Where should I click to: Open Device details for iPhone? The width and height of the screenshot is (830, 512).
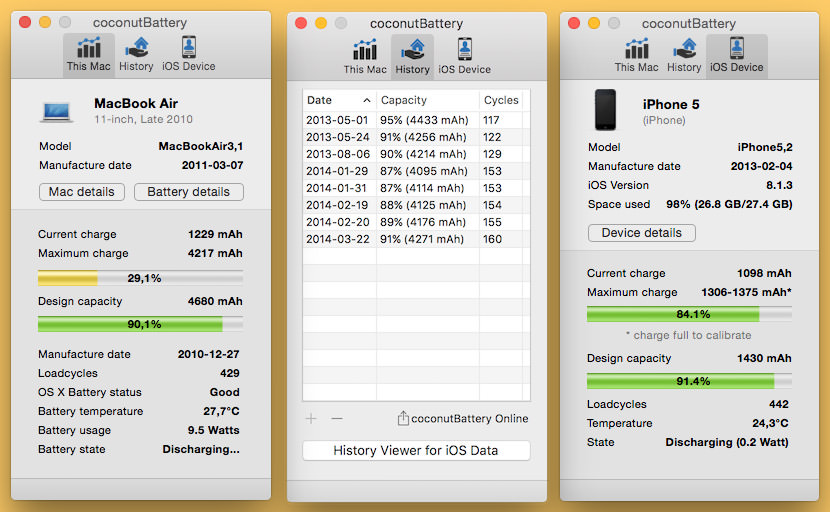[x=642, y=233]
